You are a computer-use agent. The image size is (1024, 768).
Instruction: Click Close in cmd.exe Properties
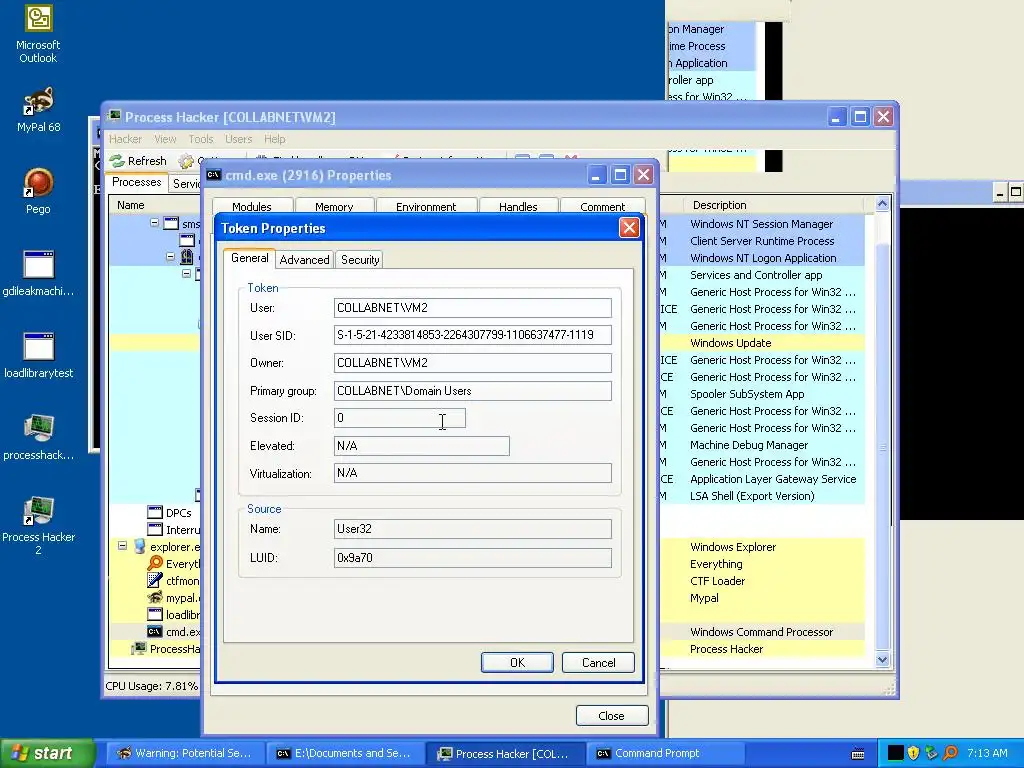pos(612,716)
